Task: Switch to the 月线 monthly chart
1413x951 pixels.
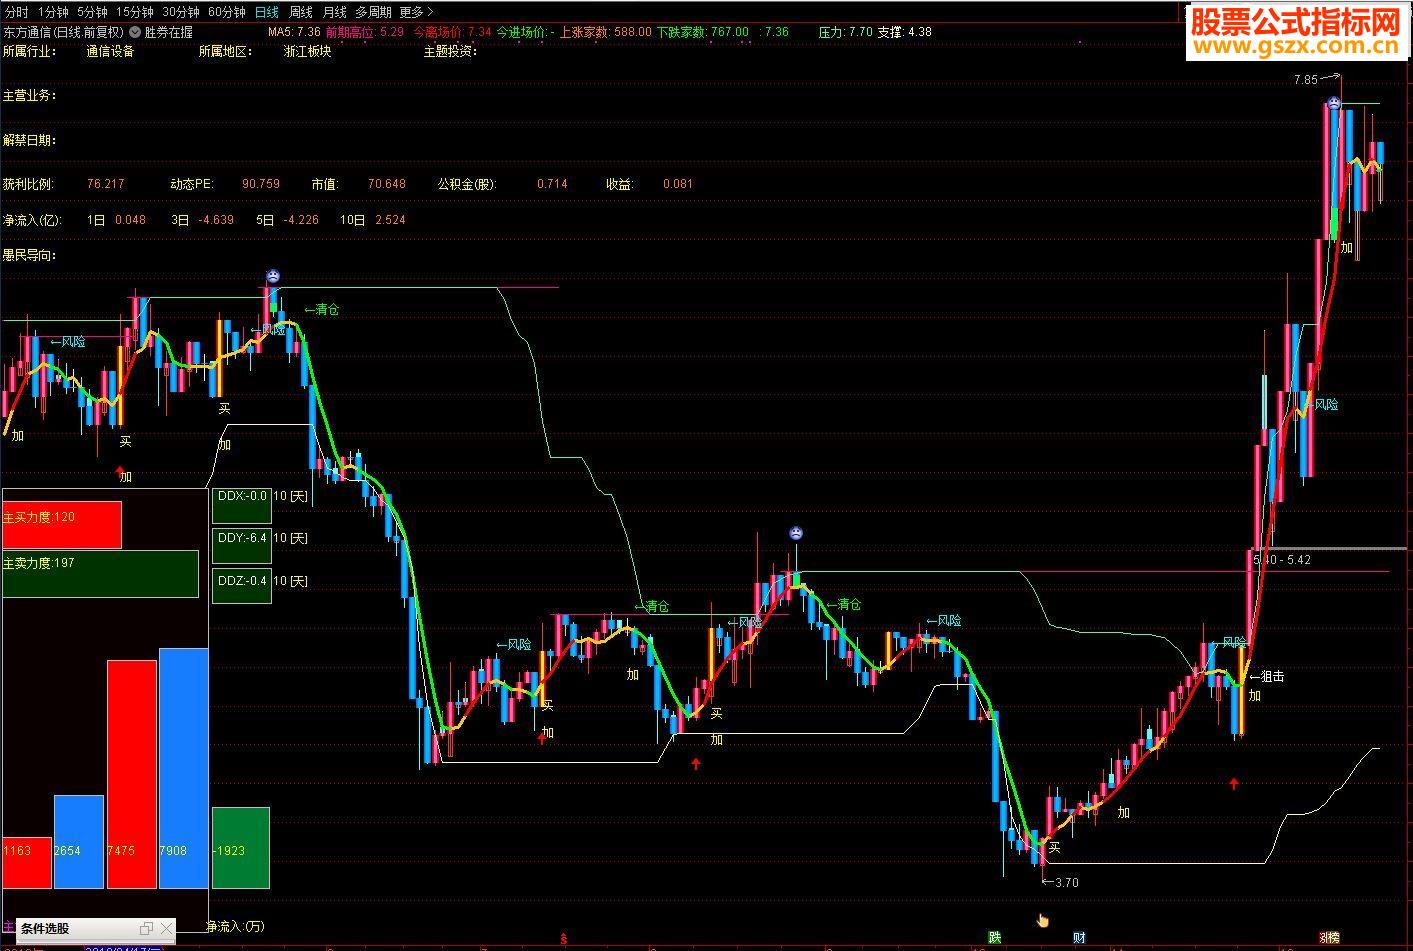Action: [x=334, y=12]
